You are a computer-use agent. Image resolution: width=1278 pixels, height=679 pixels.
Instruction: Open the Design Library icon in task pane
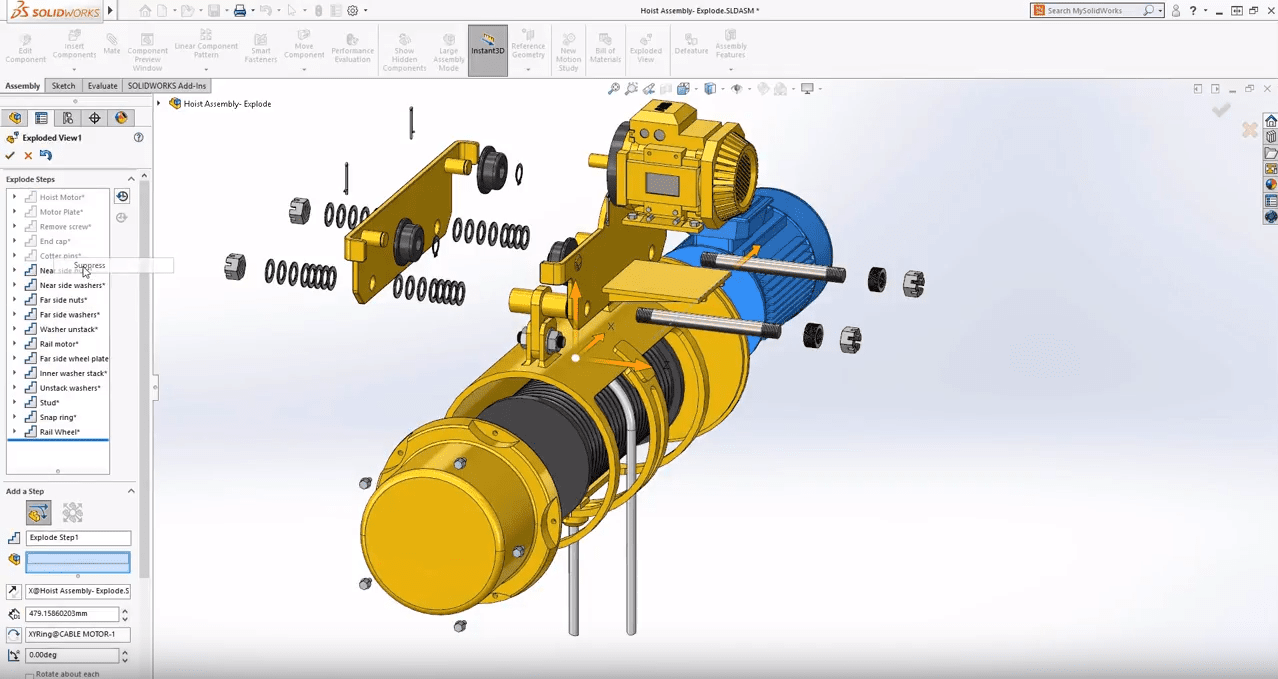1271,137
